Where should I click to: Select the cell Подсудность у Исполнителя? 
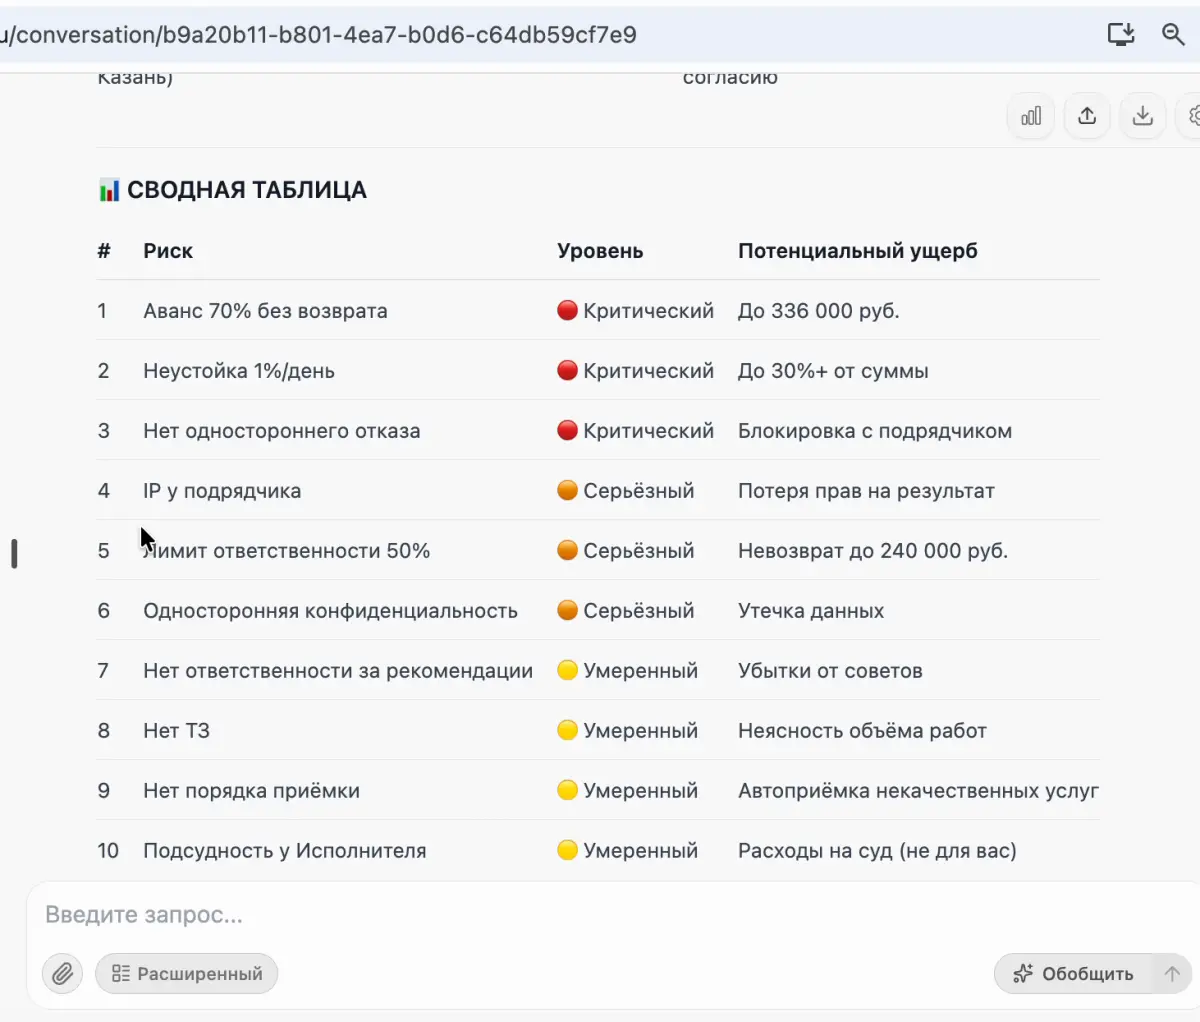coord(284,851)
